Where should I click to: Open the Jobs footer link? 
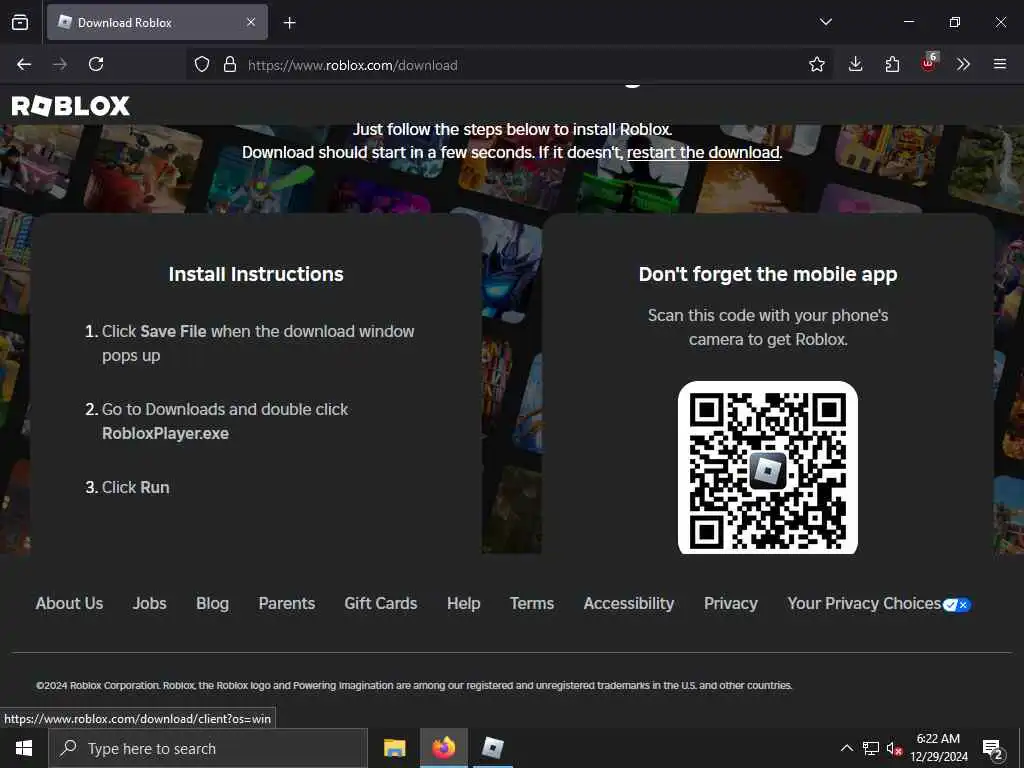tap(150, 603)
